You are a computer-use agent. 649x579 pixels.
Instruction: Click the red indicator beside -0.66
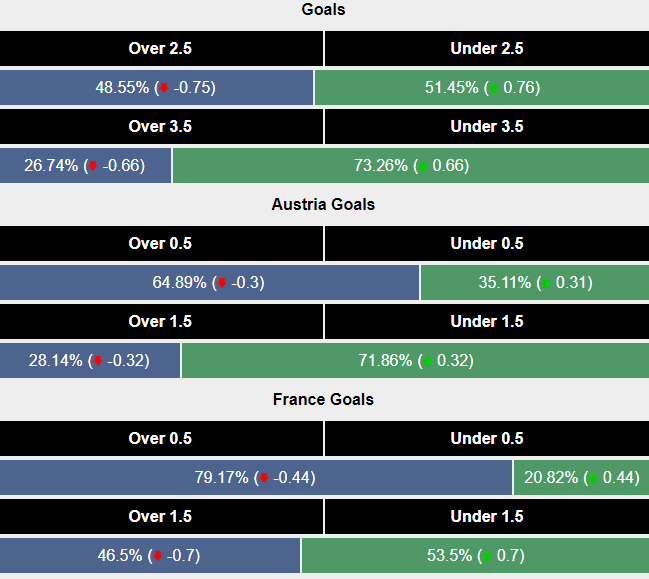pos(93,166)
